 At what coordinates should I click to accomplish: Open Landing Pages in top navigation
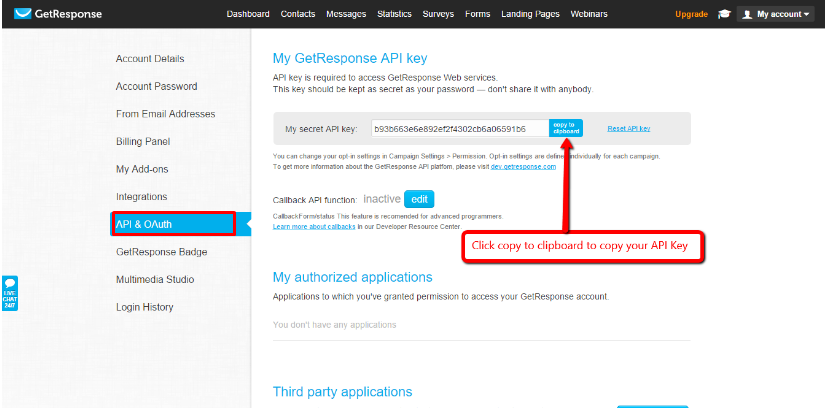point(530,14)
